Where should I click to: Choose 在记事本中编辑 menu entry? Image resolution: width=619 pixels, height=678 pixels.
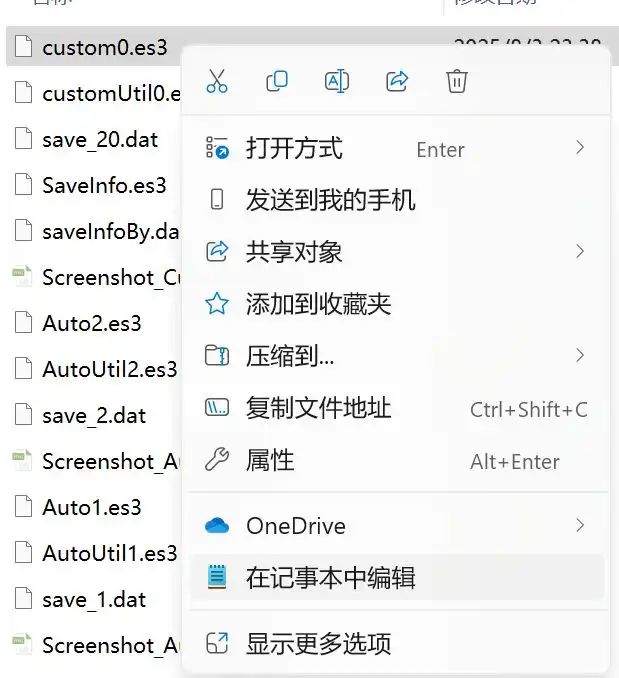330,578
